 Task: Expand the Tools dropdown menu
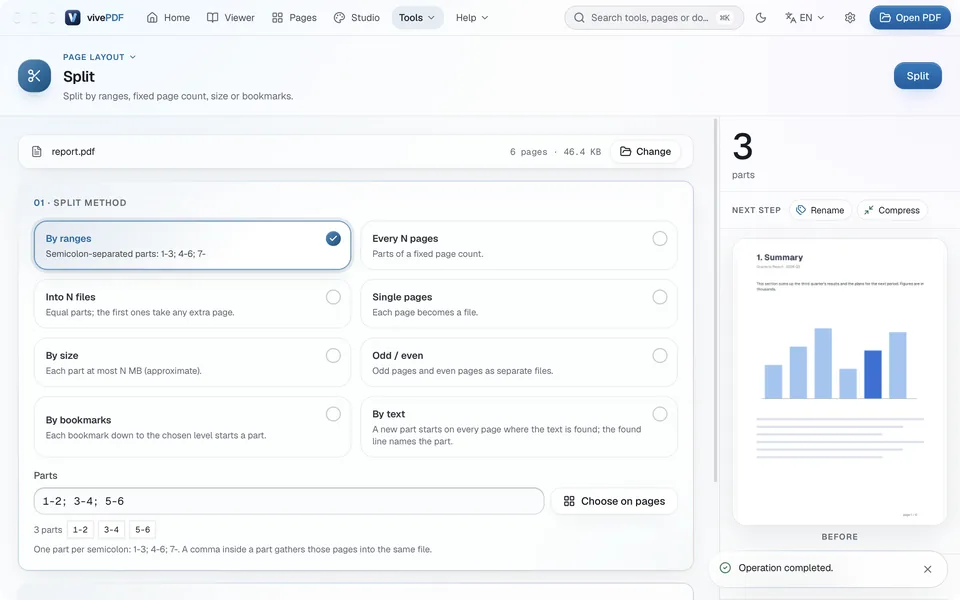pos(418,18)
